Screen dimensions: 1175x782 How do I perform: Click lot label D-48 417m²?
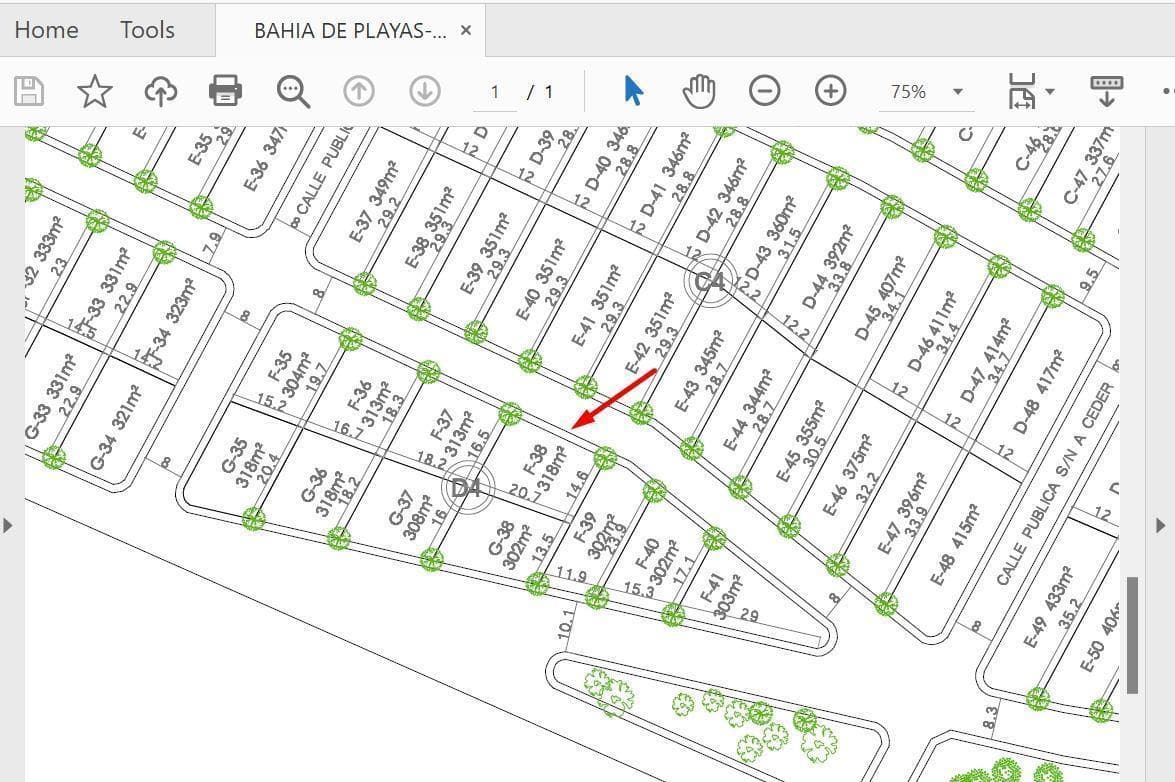(1039, 391)
